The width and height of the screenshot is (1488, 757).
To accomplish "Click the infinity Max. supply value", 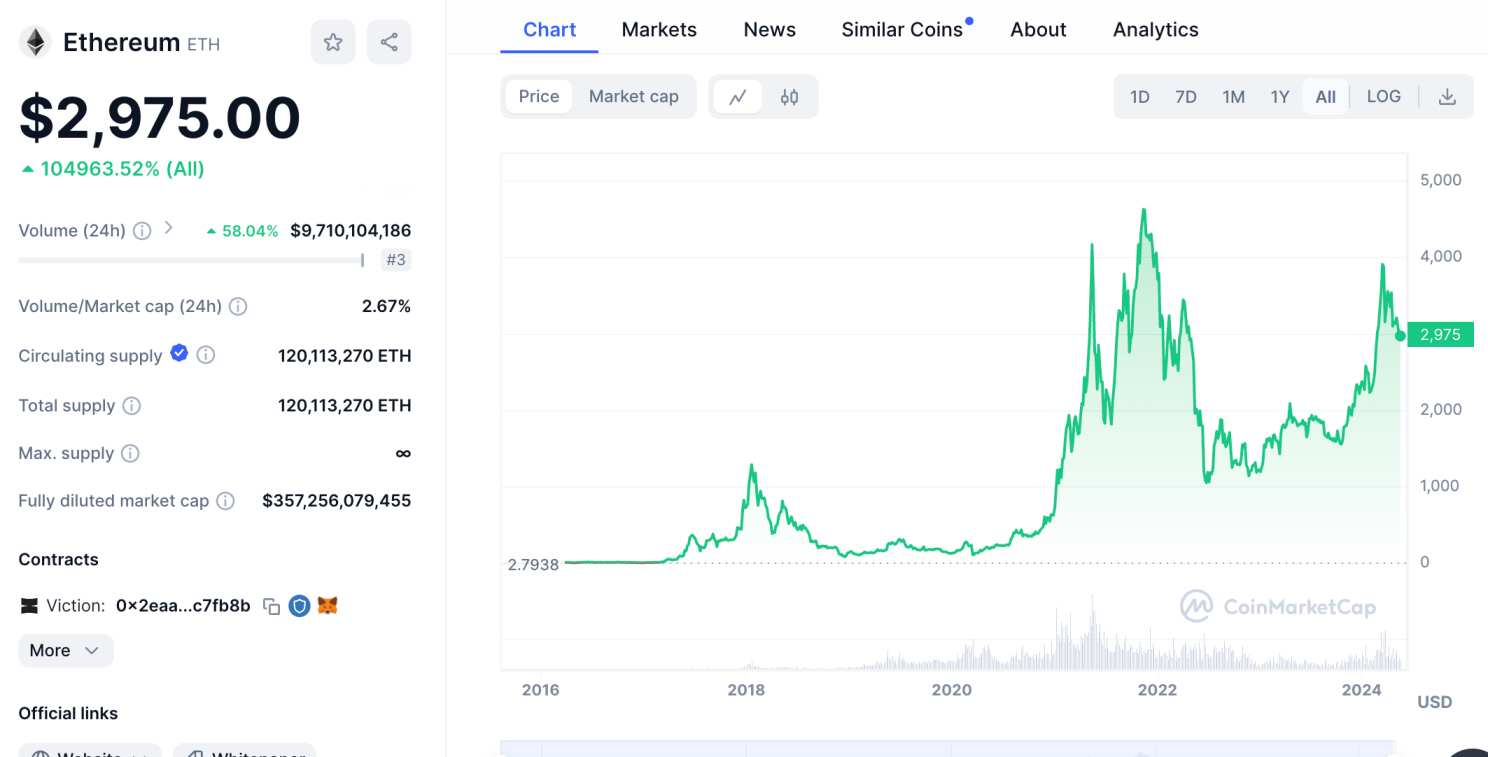I will 403,453.
